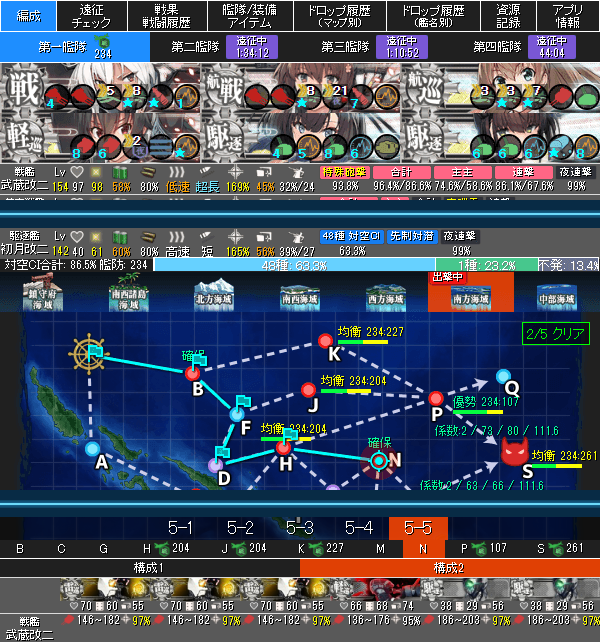Select map 5-5

pyautogui.click(x=418, y=528)
